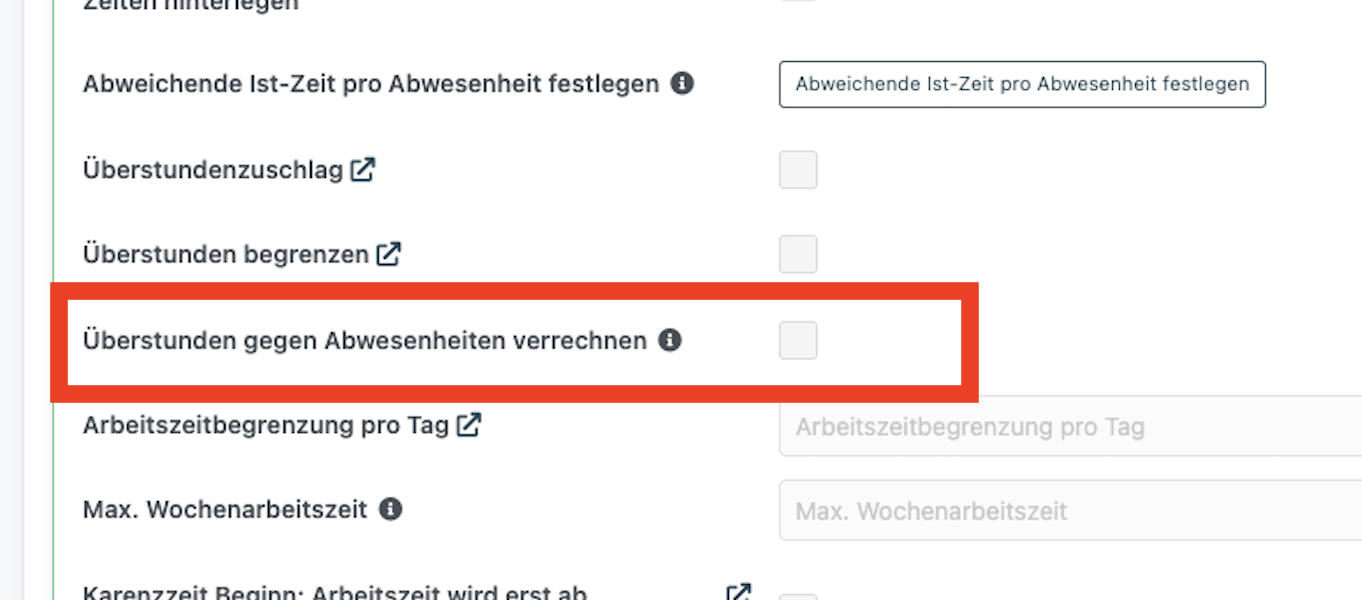Click the Max. Wochenarbeitszeit label text

point(226,510)
